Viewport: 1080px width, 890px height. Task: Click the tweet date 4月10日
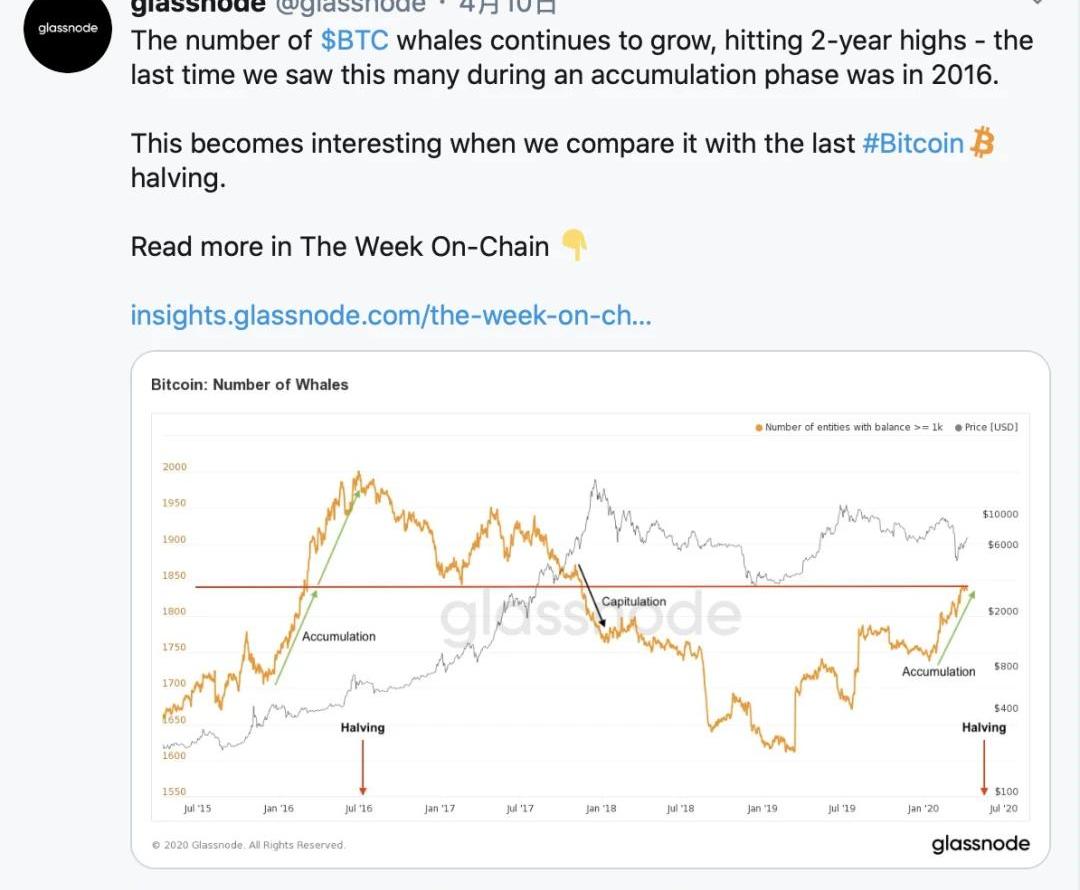coord(508,5)
